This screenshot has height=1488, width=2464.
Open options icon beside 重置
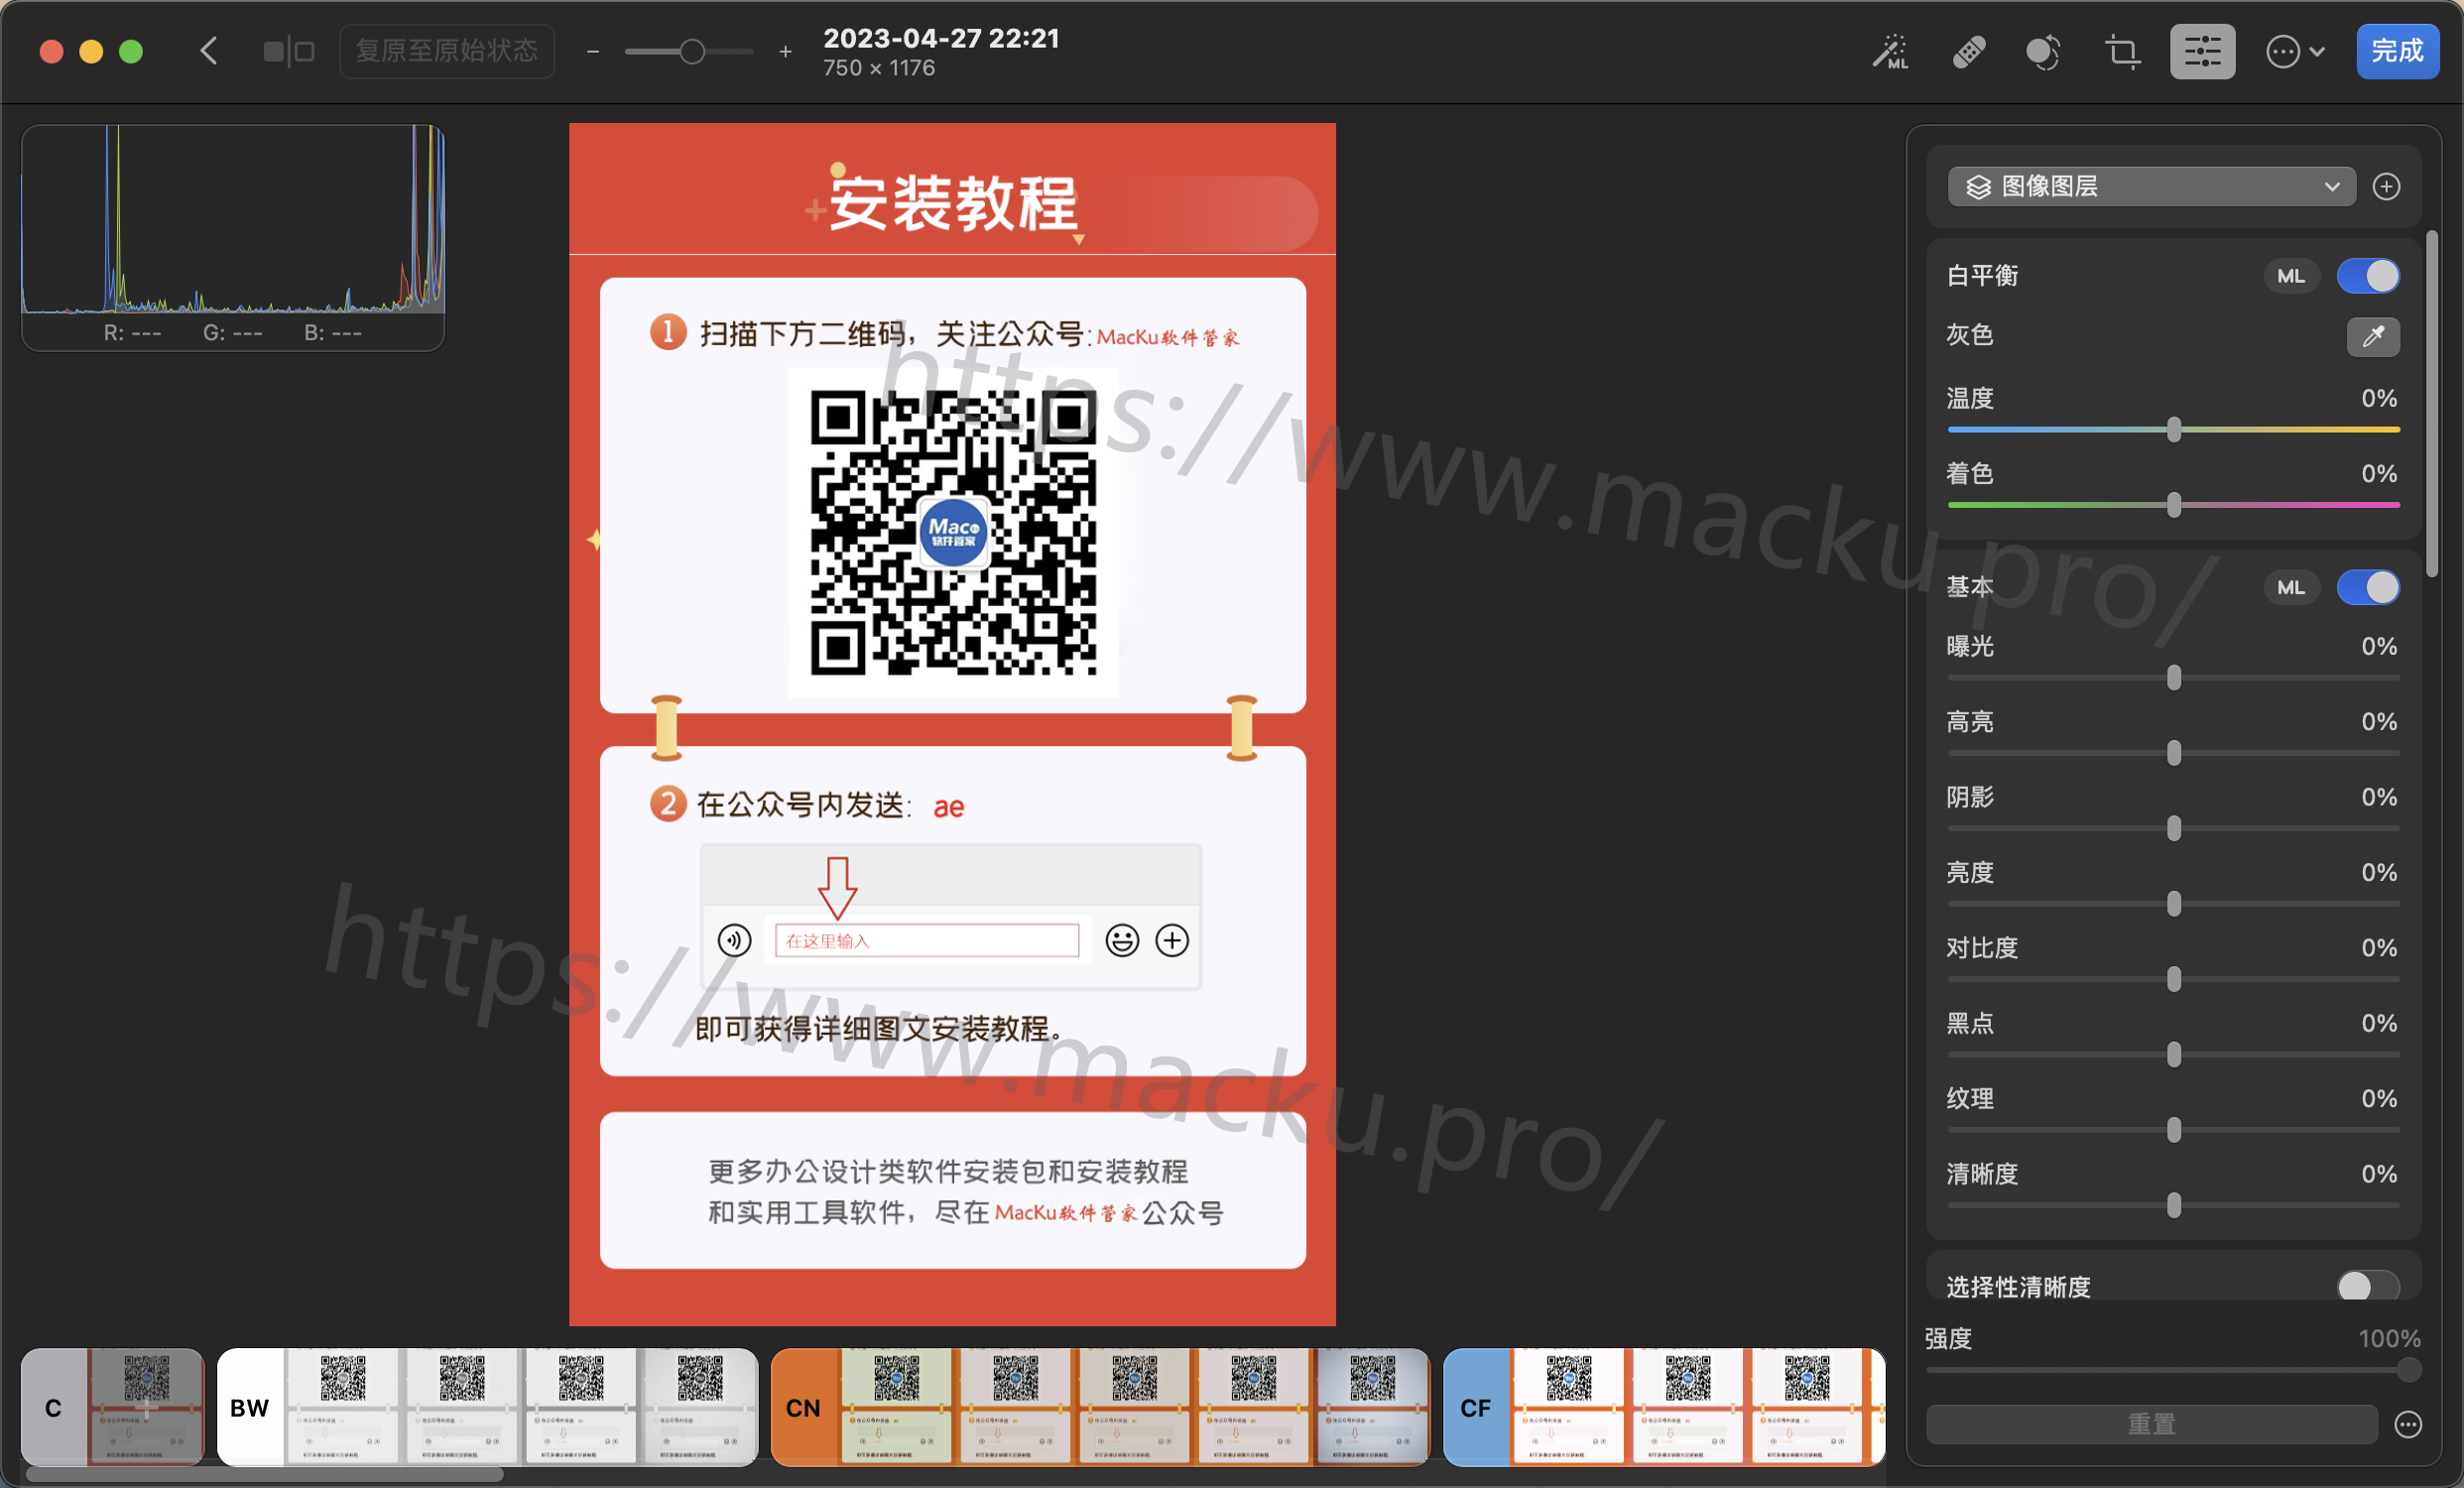[2408, 1424]
